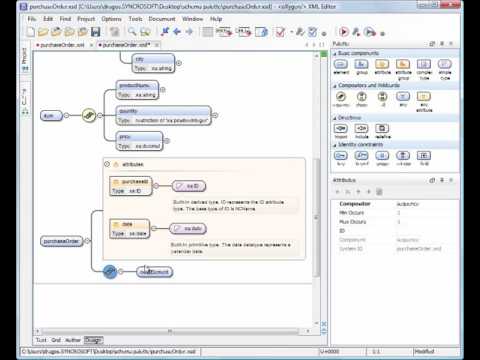Open the Window menu
Viewport: 480px width, 360px height.
point(193,19)
